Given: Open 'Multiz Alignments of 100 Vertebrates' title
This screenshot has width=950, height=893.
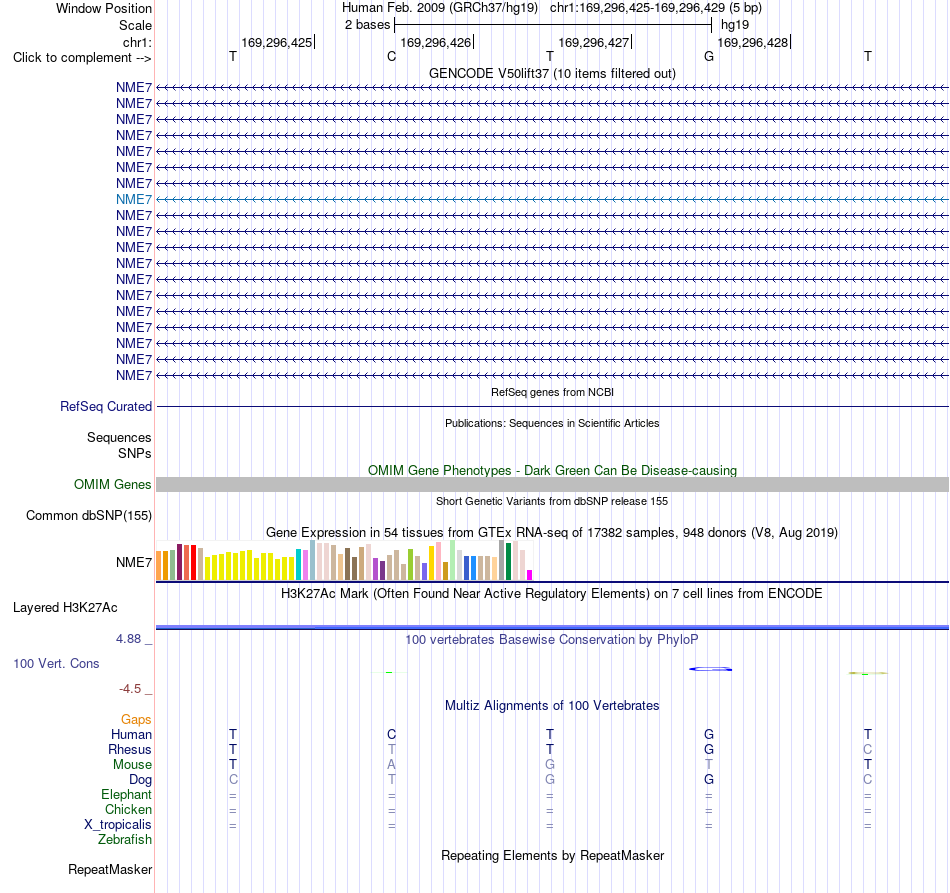Looking at the screenshot, I should point(552,705).
